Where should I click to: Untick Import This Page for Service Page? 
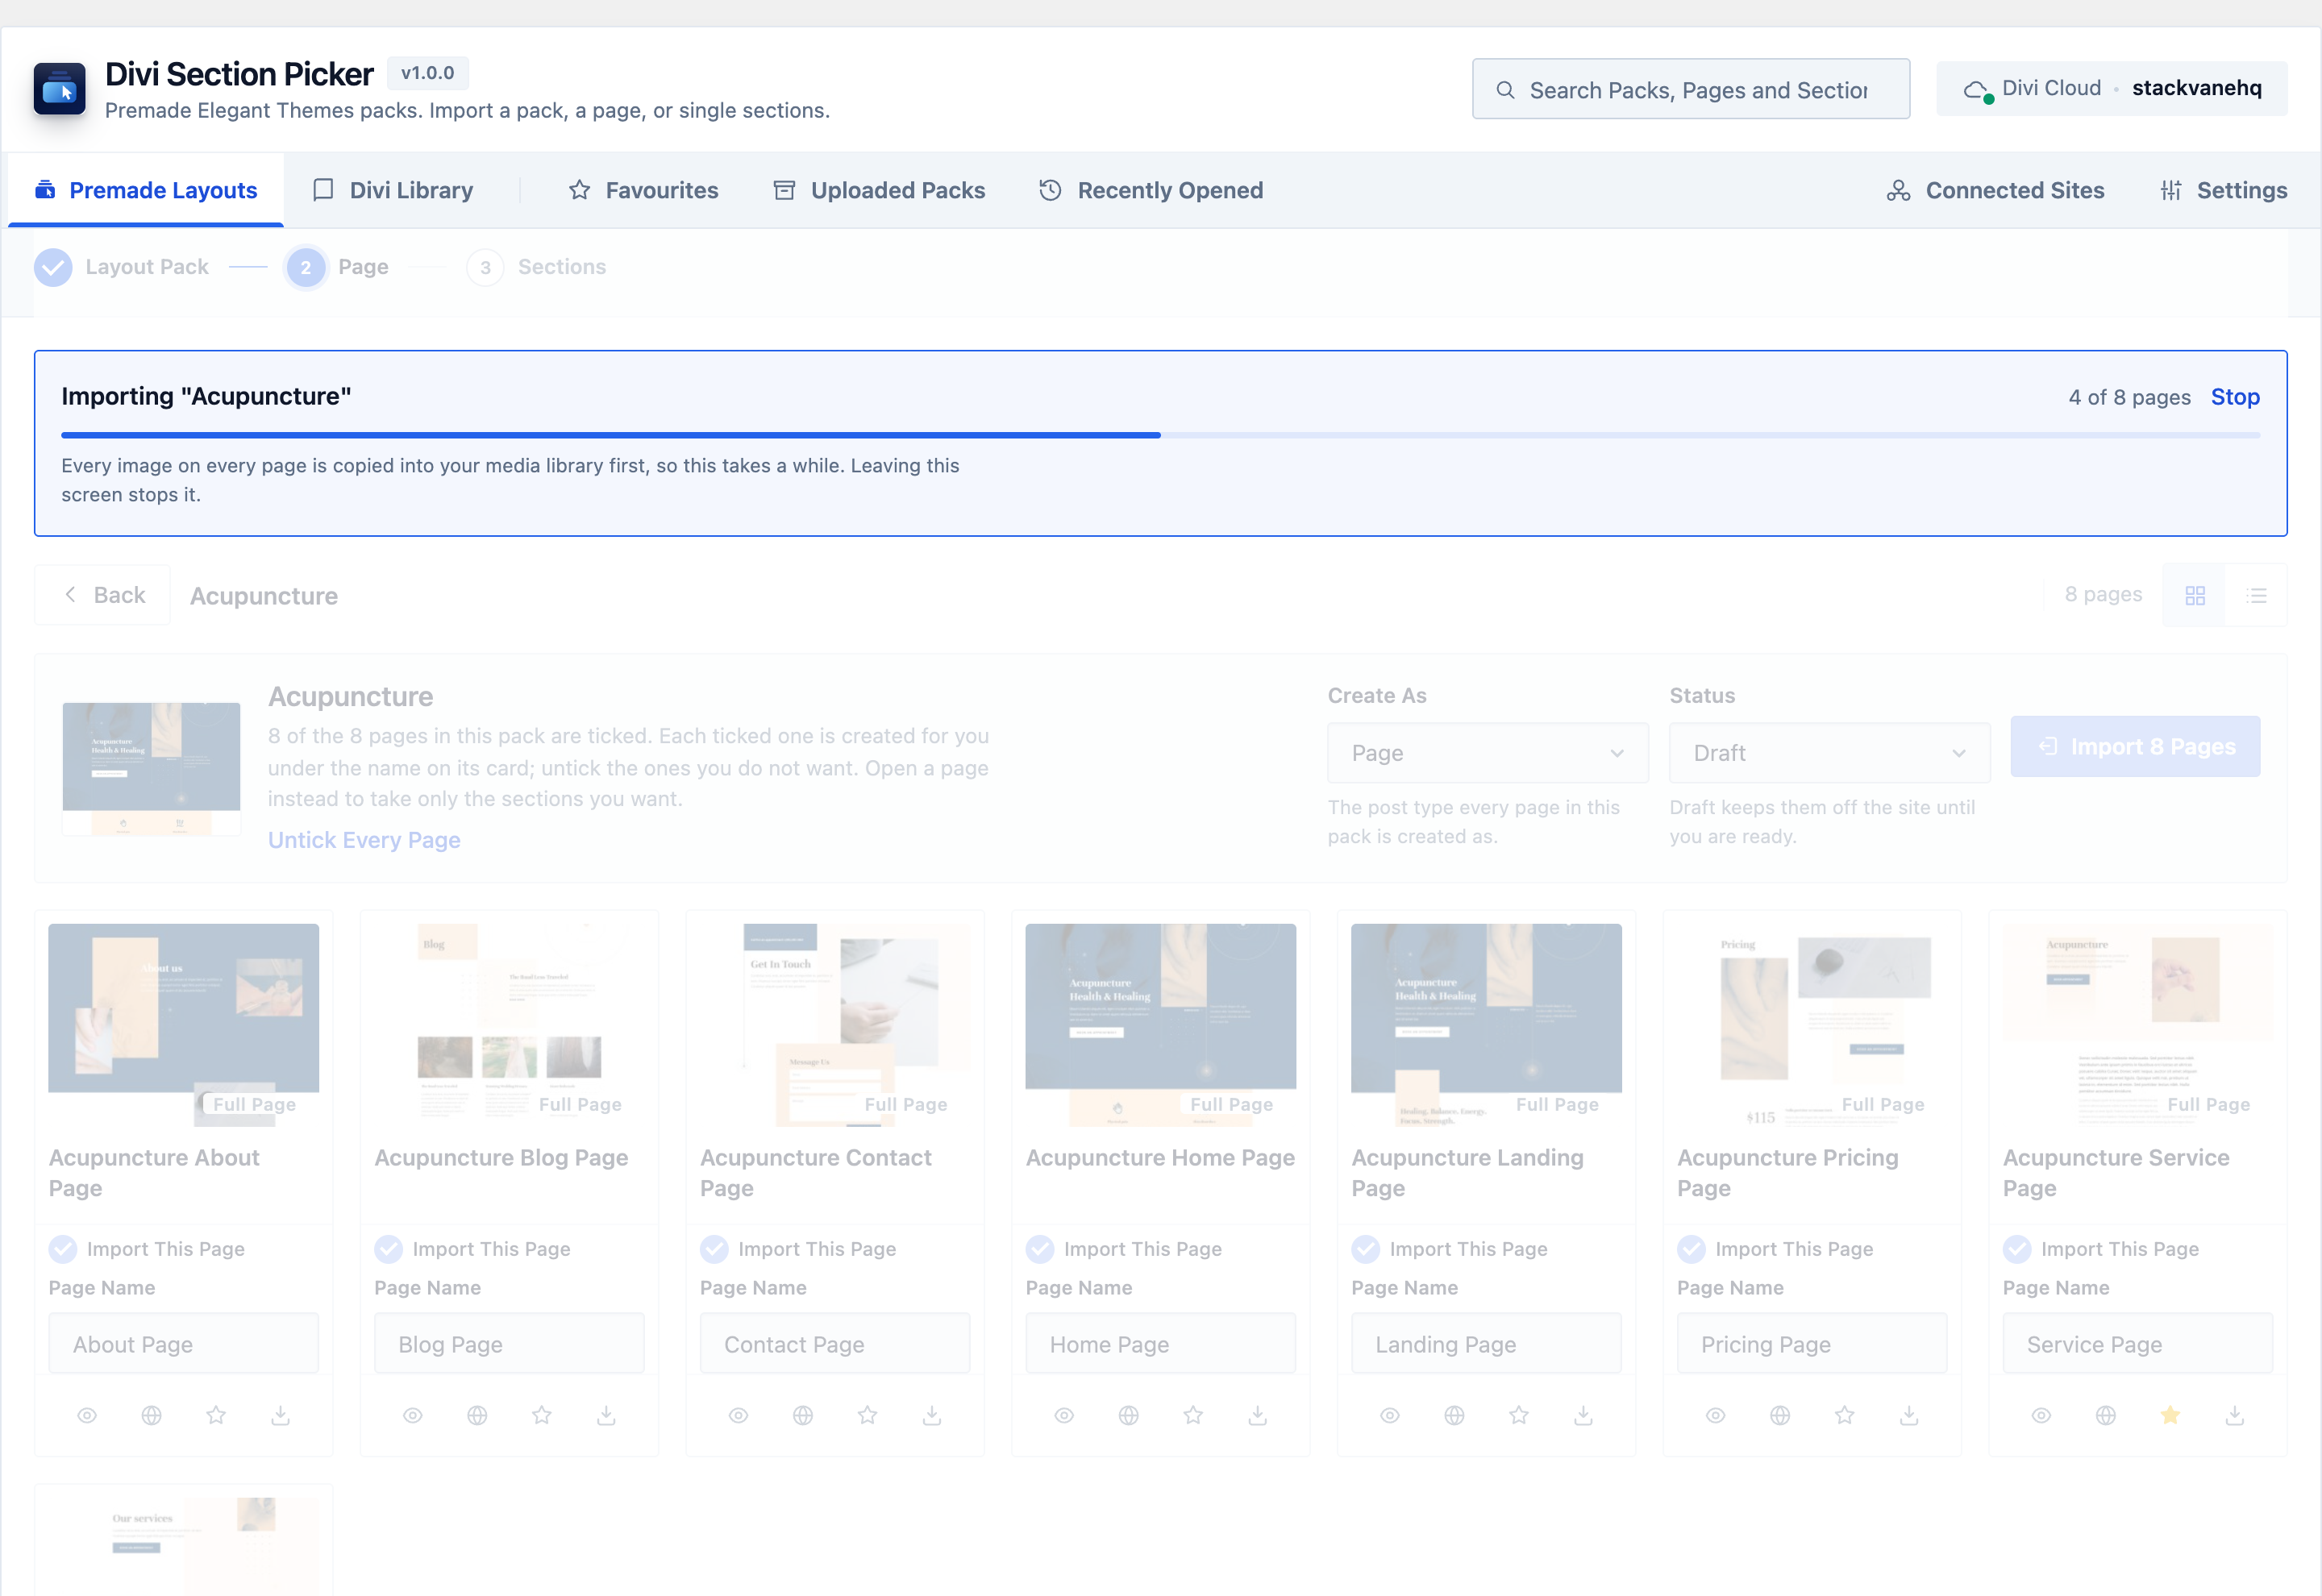click(2017, 1249)
